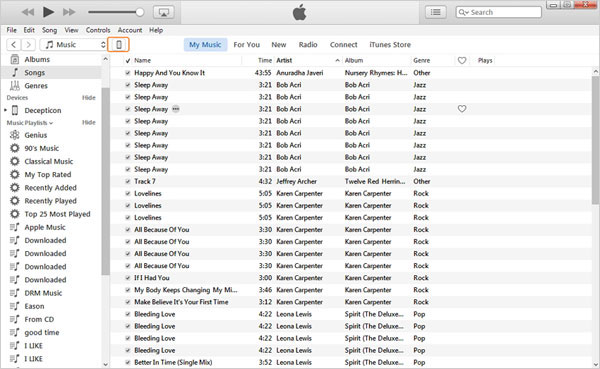The width and height of the screenshot is (600, 369).
Task: Open the DRM Music playlist
Action: click(43, 293)
